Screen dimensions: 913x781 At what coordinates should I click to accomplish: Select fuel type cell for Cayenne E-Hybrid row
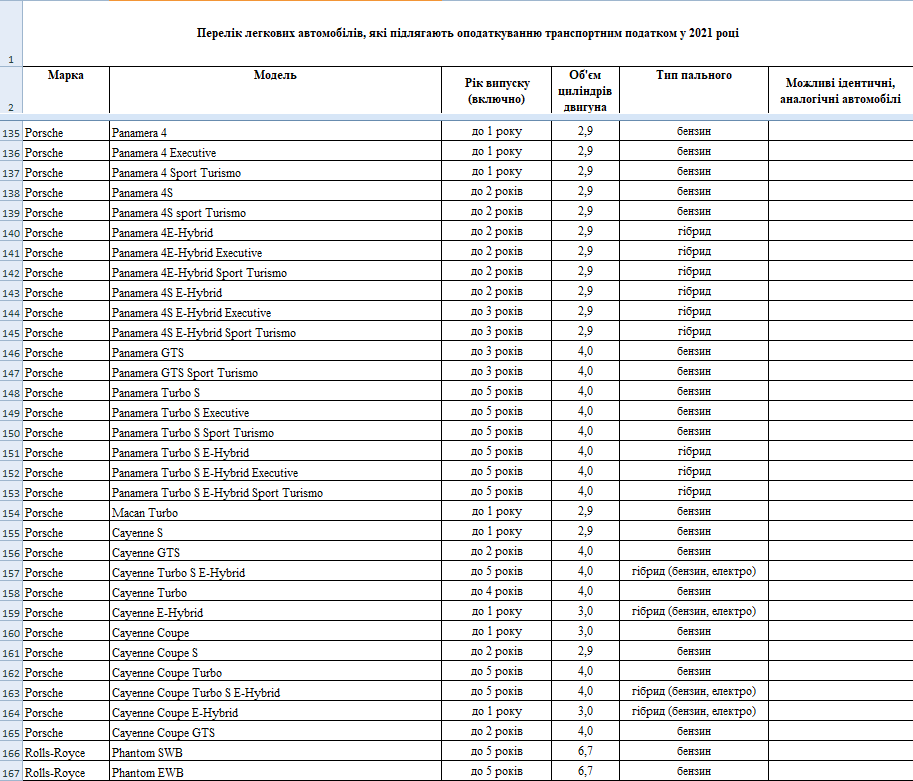tap(694, 612)
